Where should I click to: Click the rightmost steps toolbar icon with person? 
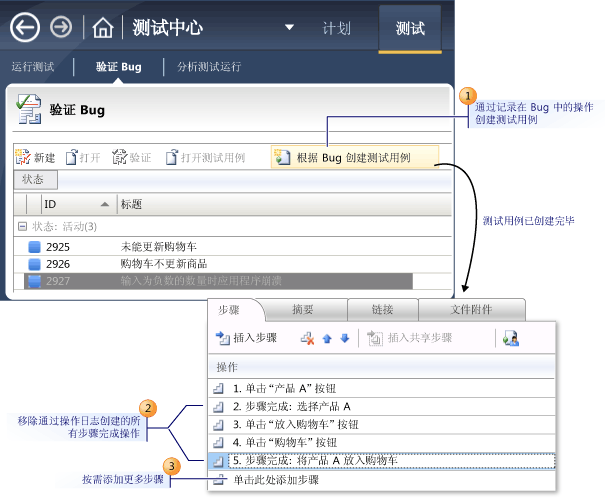click(511, 338)
